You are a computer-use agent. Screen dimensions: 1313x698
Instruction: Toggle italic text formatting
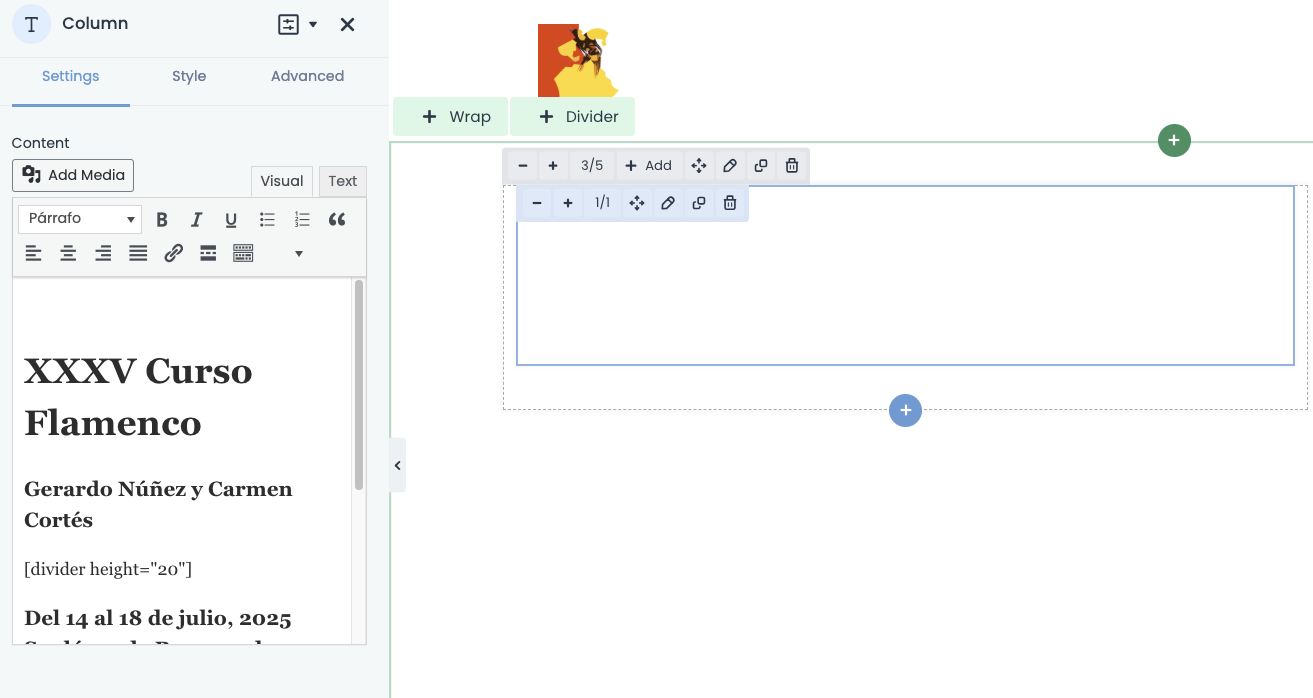(197, 220)
